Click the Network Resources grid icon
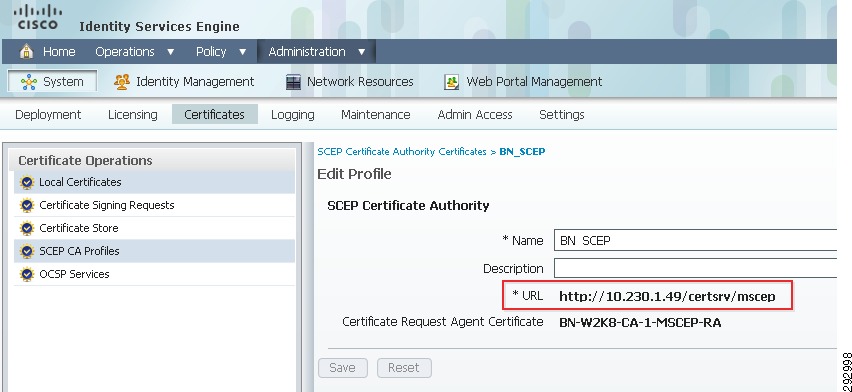 (293, 82)
